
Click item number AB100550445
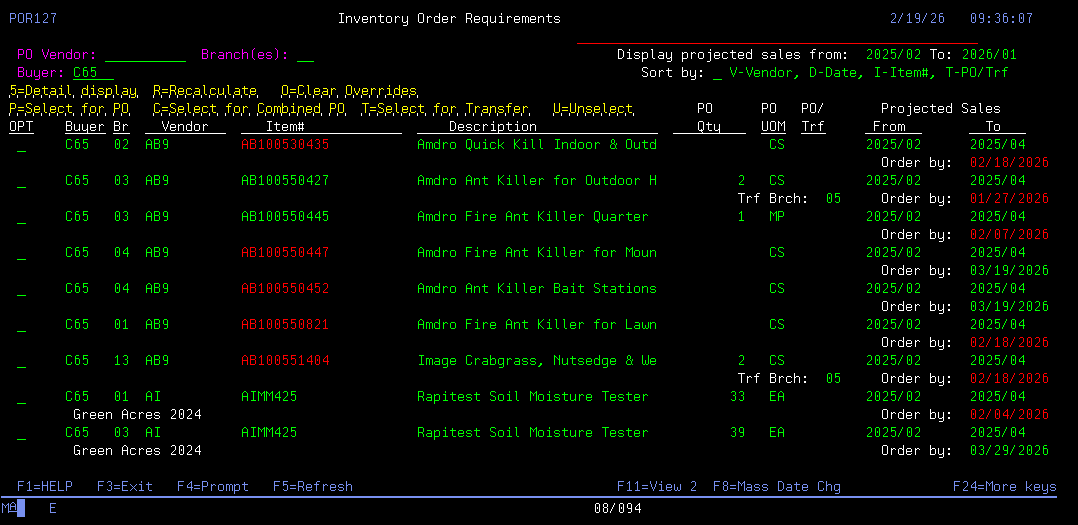[285, 217]
